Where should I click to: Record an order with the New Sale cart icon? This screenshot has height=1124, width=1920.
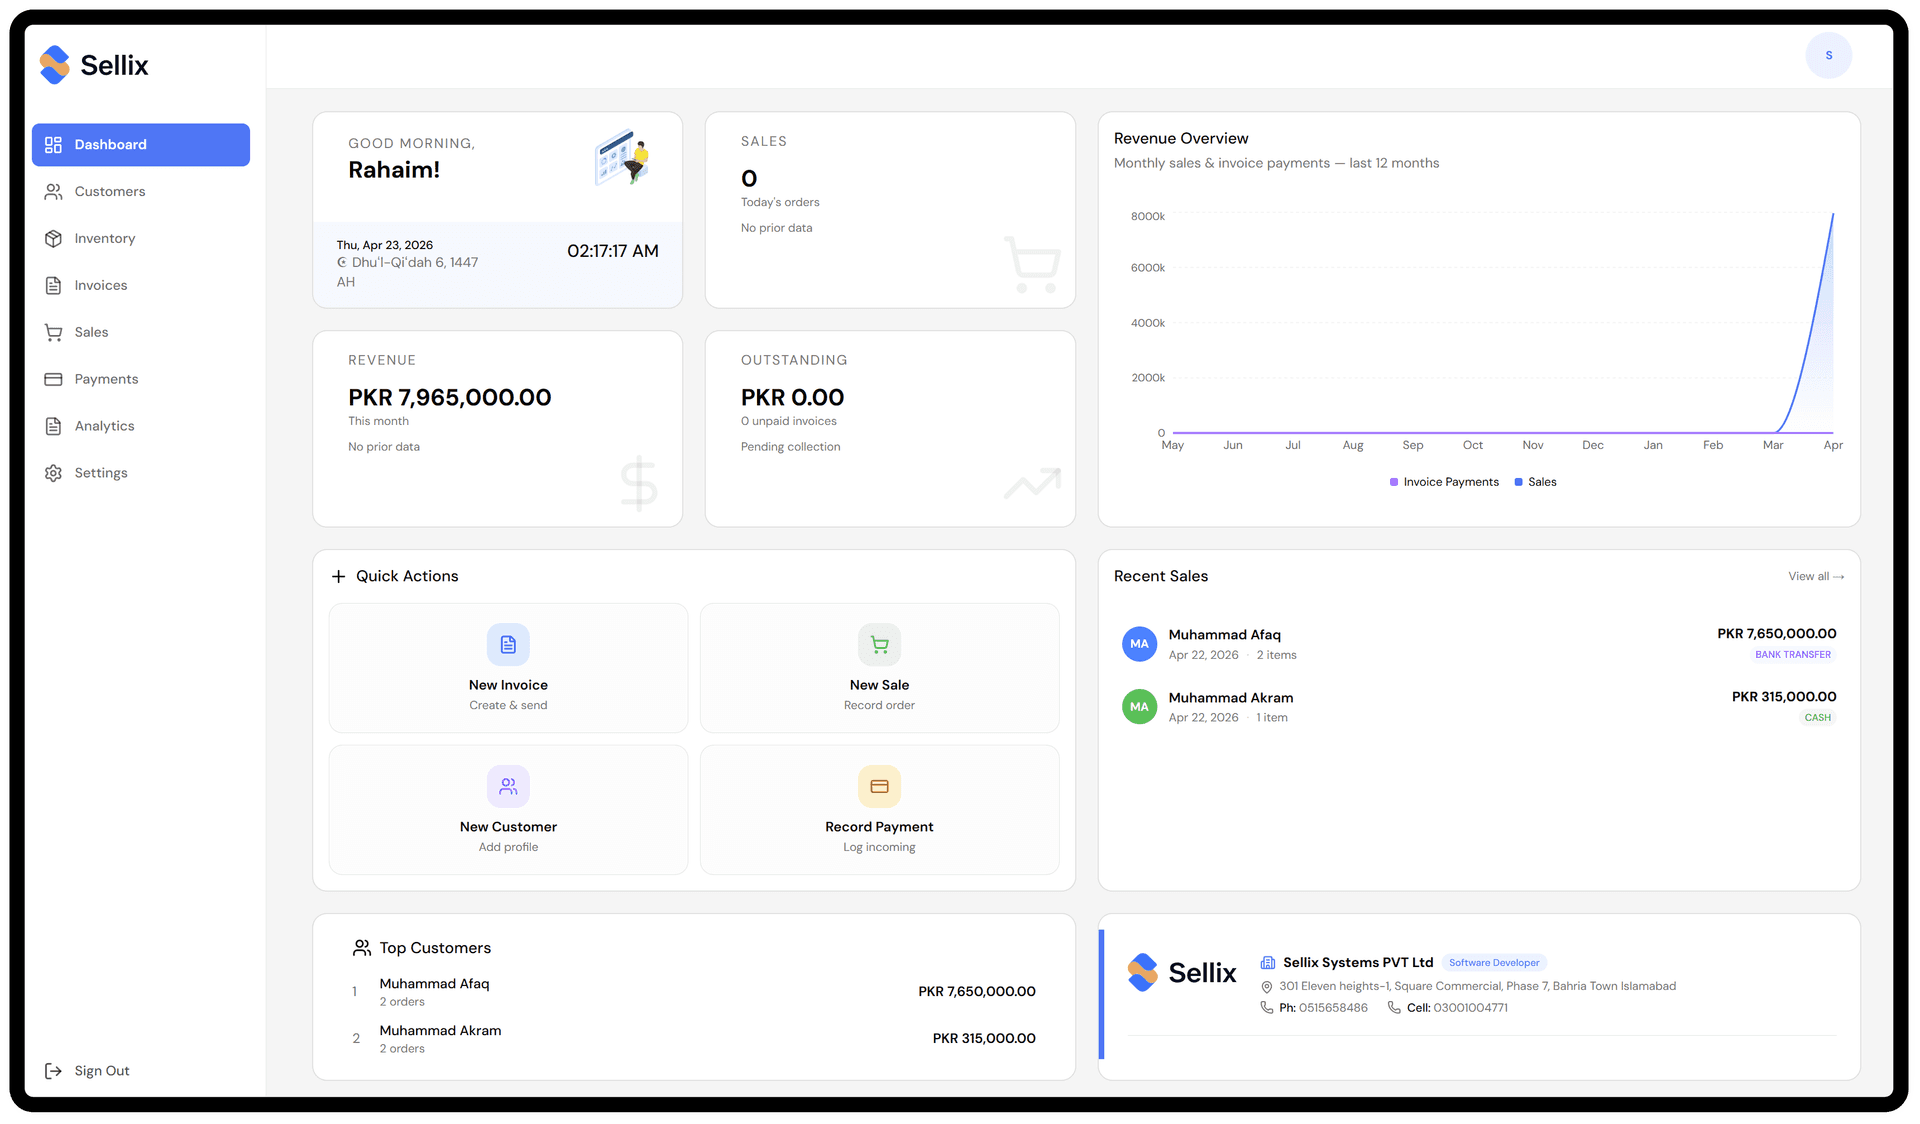[x=879, y=645]
